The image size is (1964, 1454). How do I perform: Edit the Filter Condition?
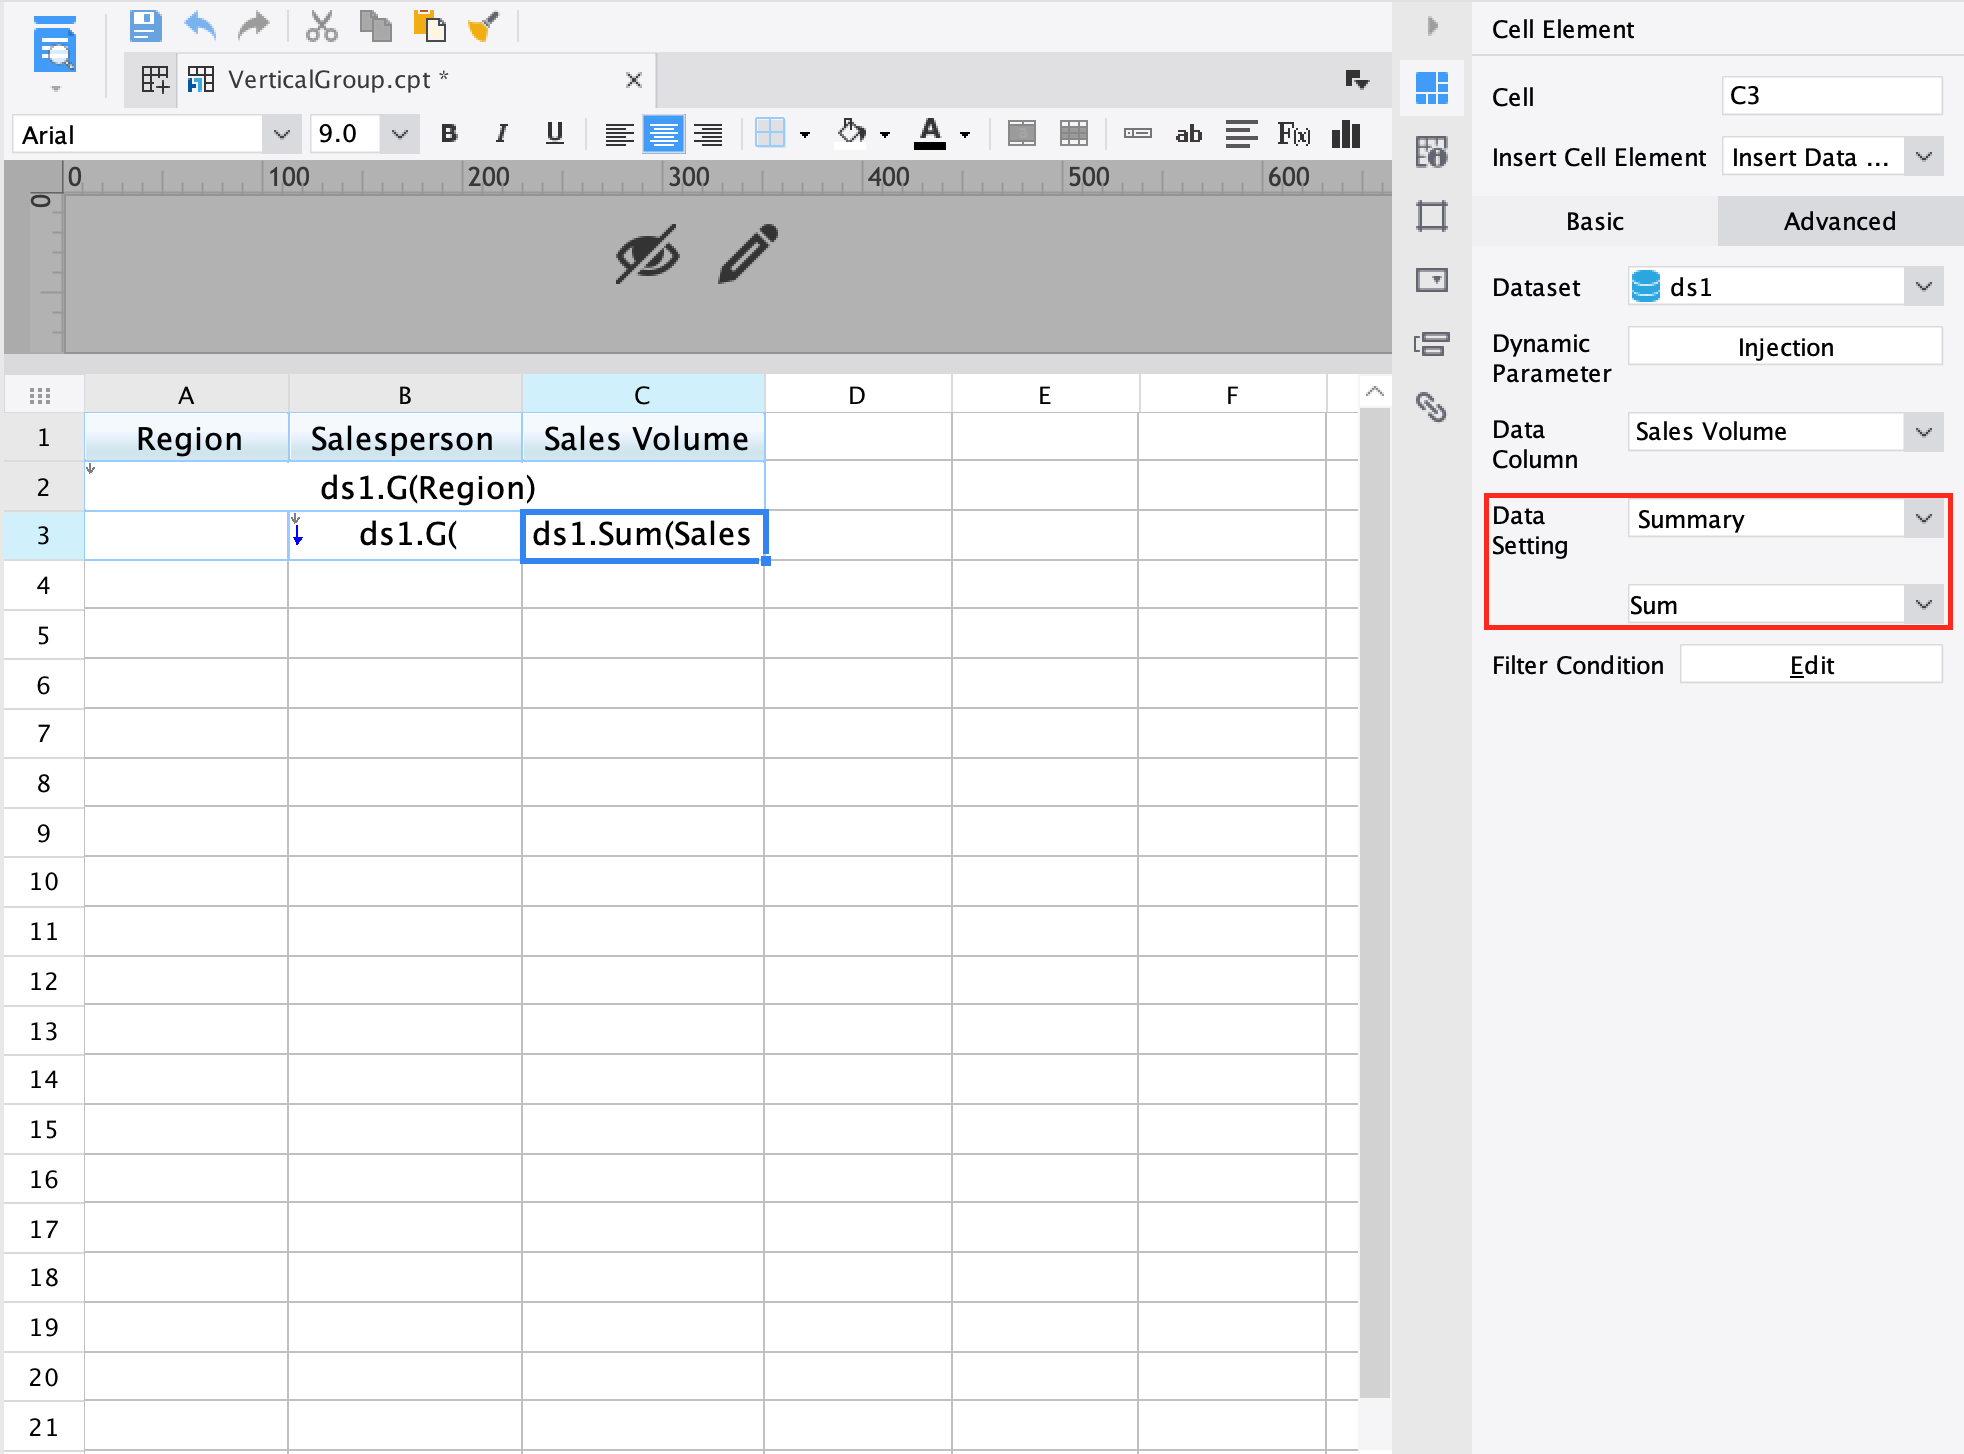tap(1811, 664)
